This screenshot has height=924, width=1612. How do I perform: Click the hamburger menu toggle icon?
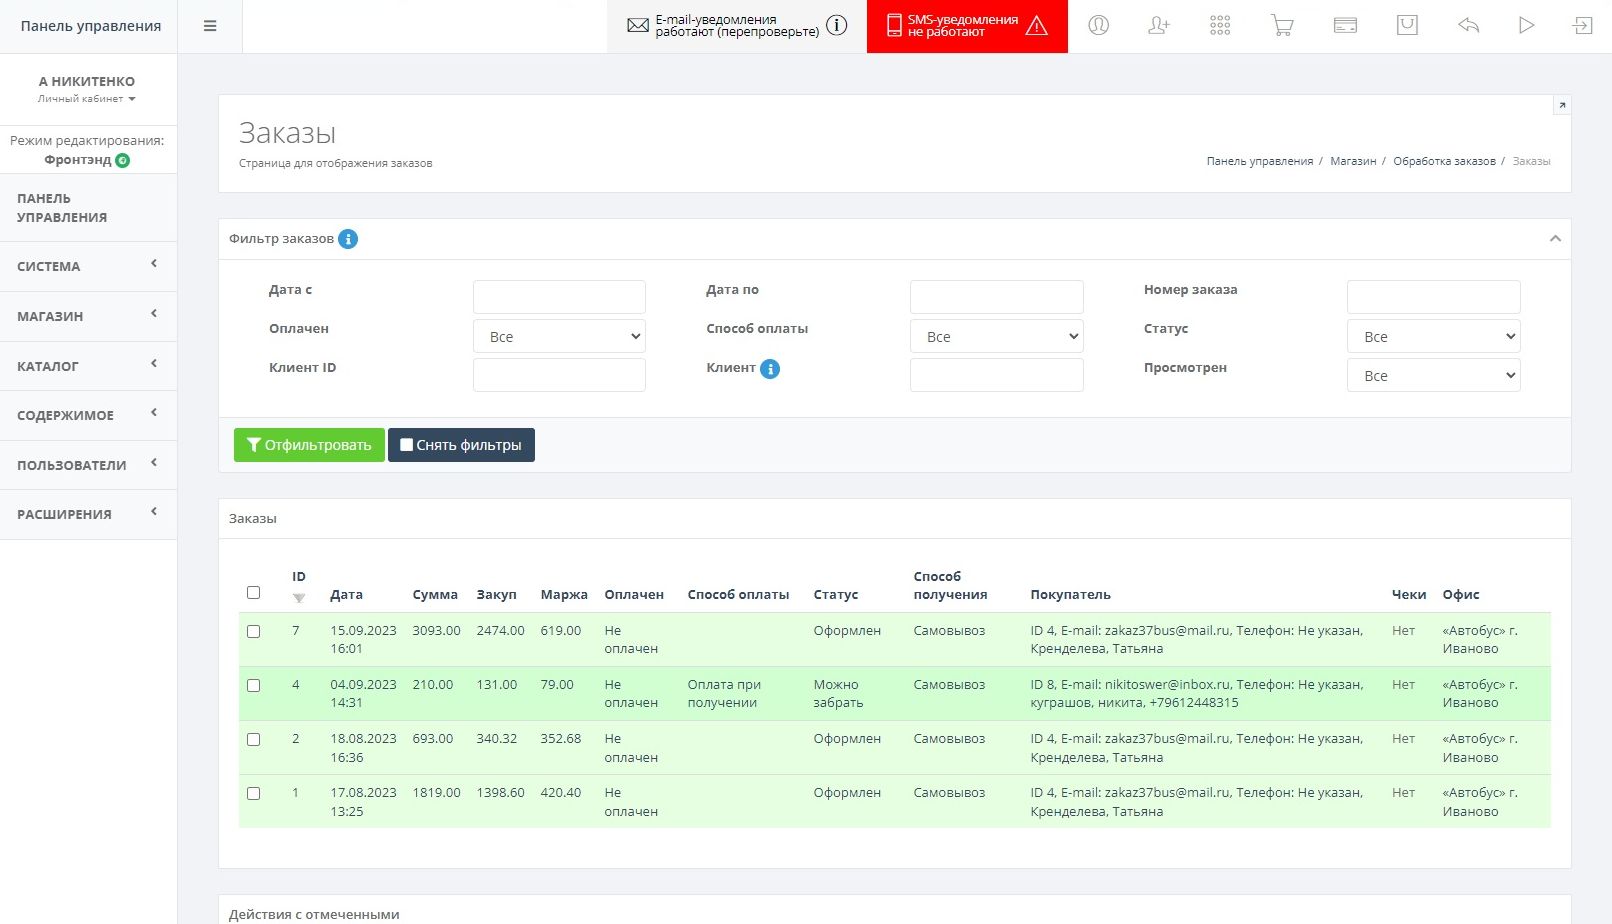point(210,26)
